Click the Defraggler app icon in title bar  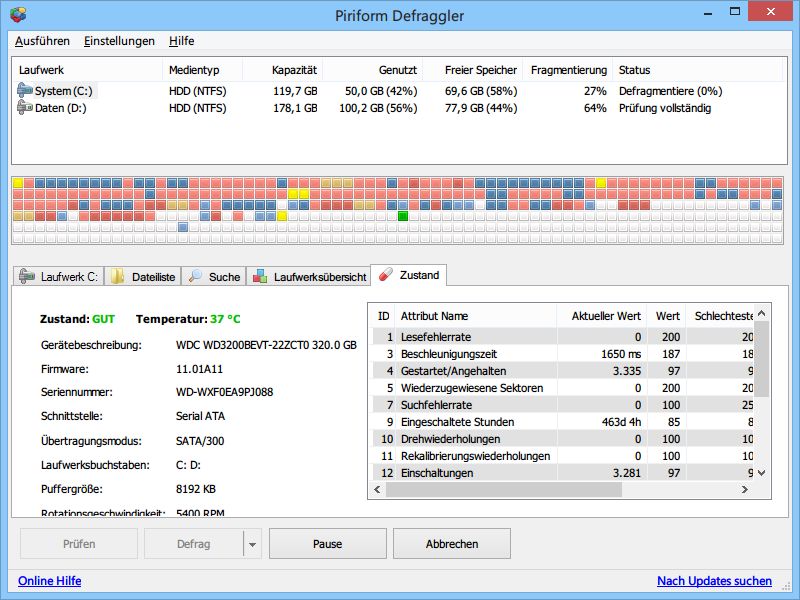(x=18, y=14)
